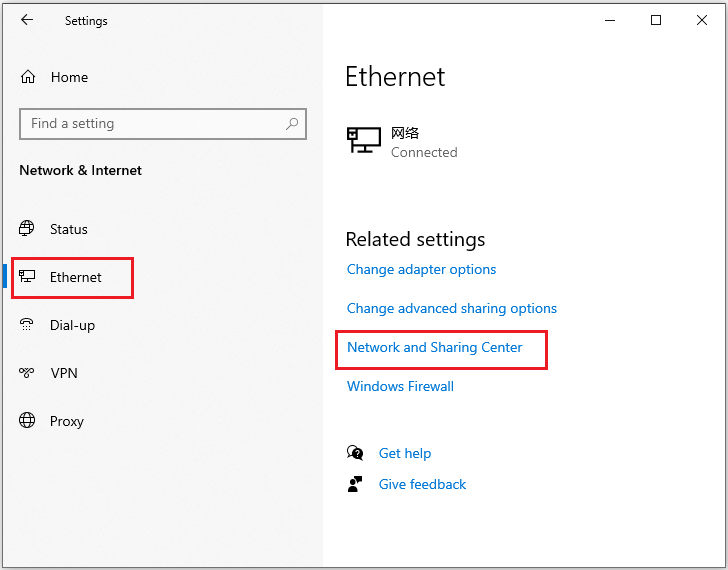Click the Dial-up phone icon
Screen dimensions: 728x570
click(28, 325)
